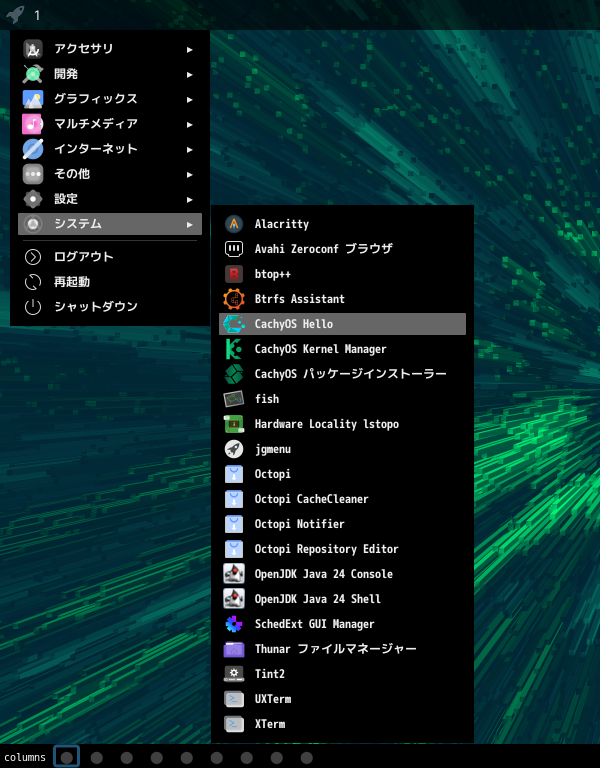Click the 'Tint2' text label

coord(270,674)
